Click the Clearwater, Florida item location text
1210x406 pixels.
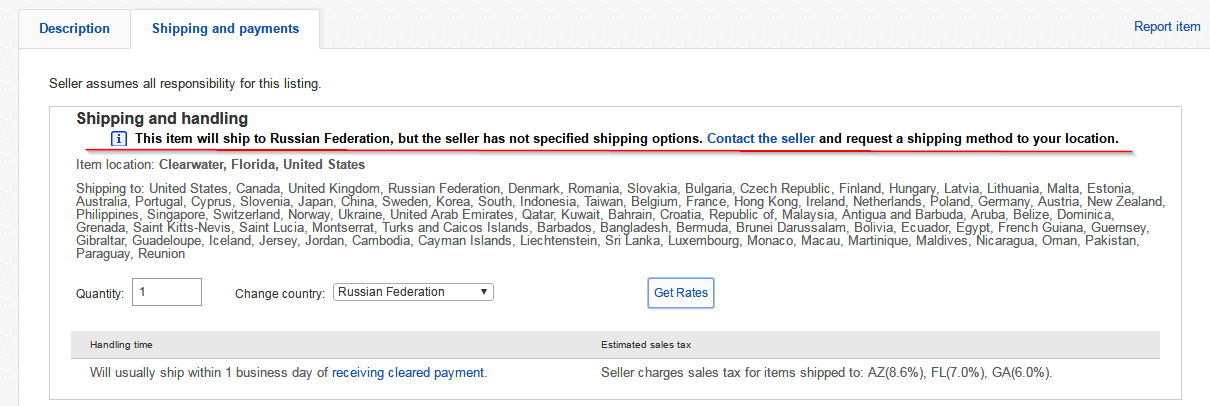click(262, 164)
